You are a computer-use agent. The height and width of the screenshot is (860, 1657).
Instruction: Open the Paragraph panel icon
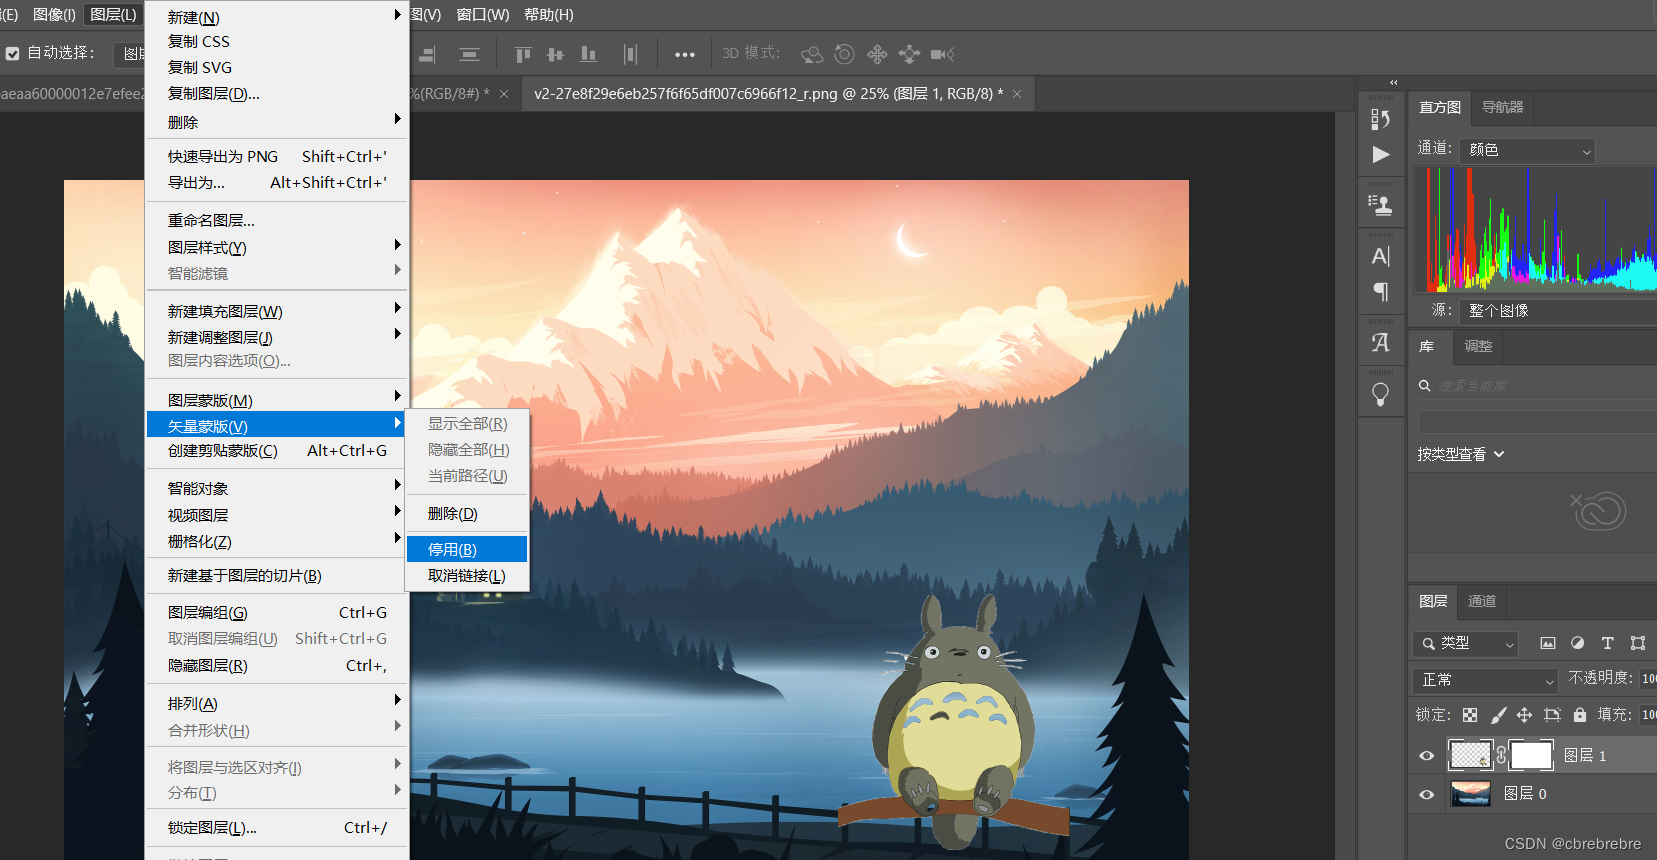tap(1381, 292)
